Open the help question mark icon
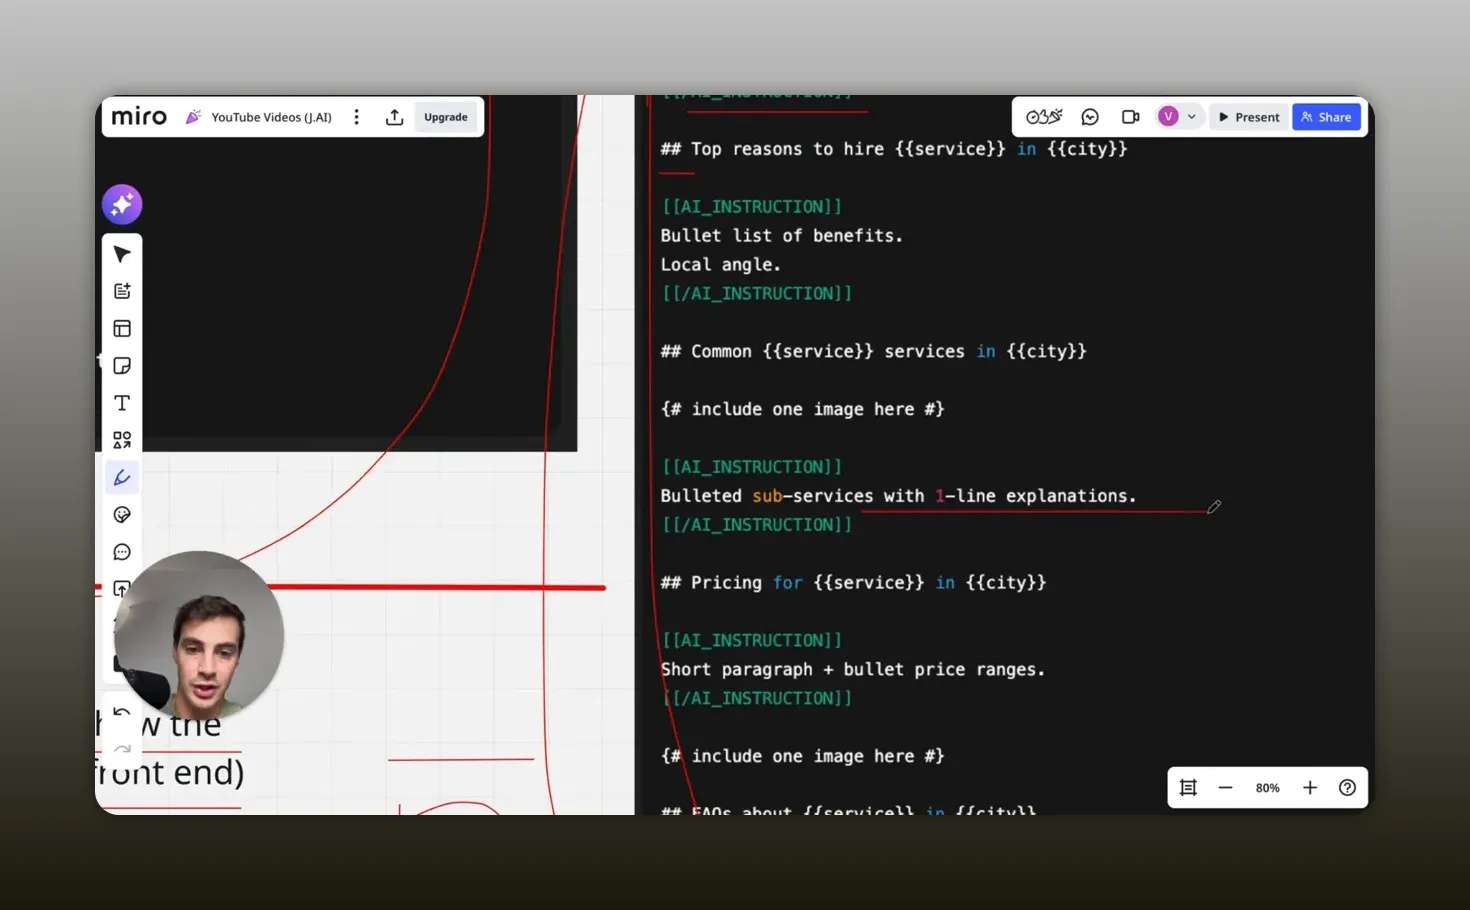 1347,788
